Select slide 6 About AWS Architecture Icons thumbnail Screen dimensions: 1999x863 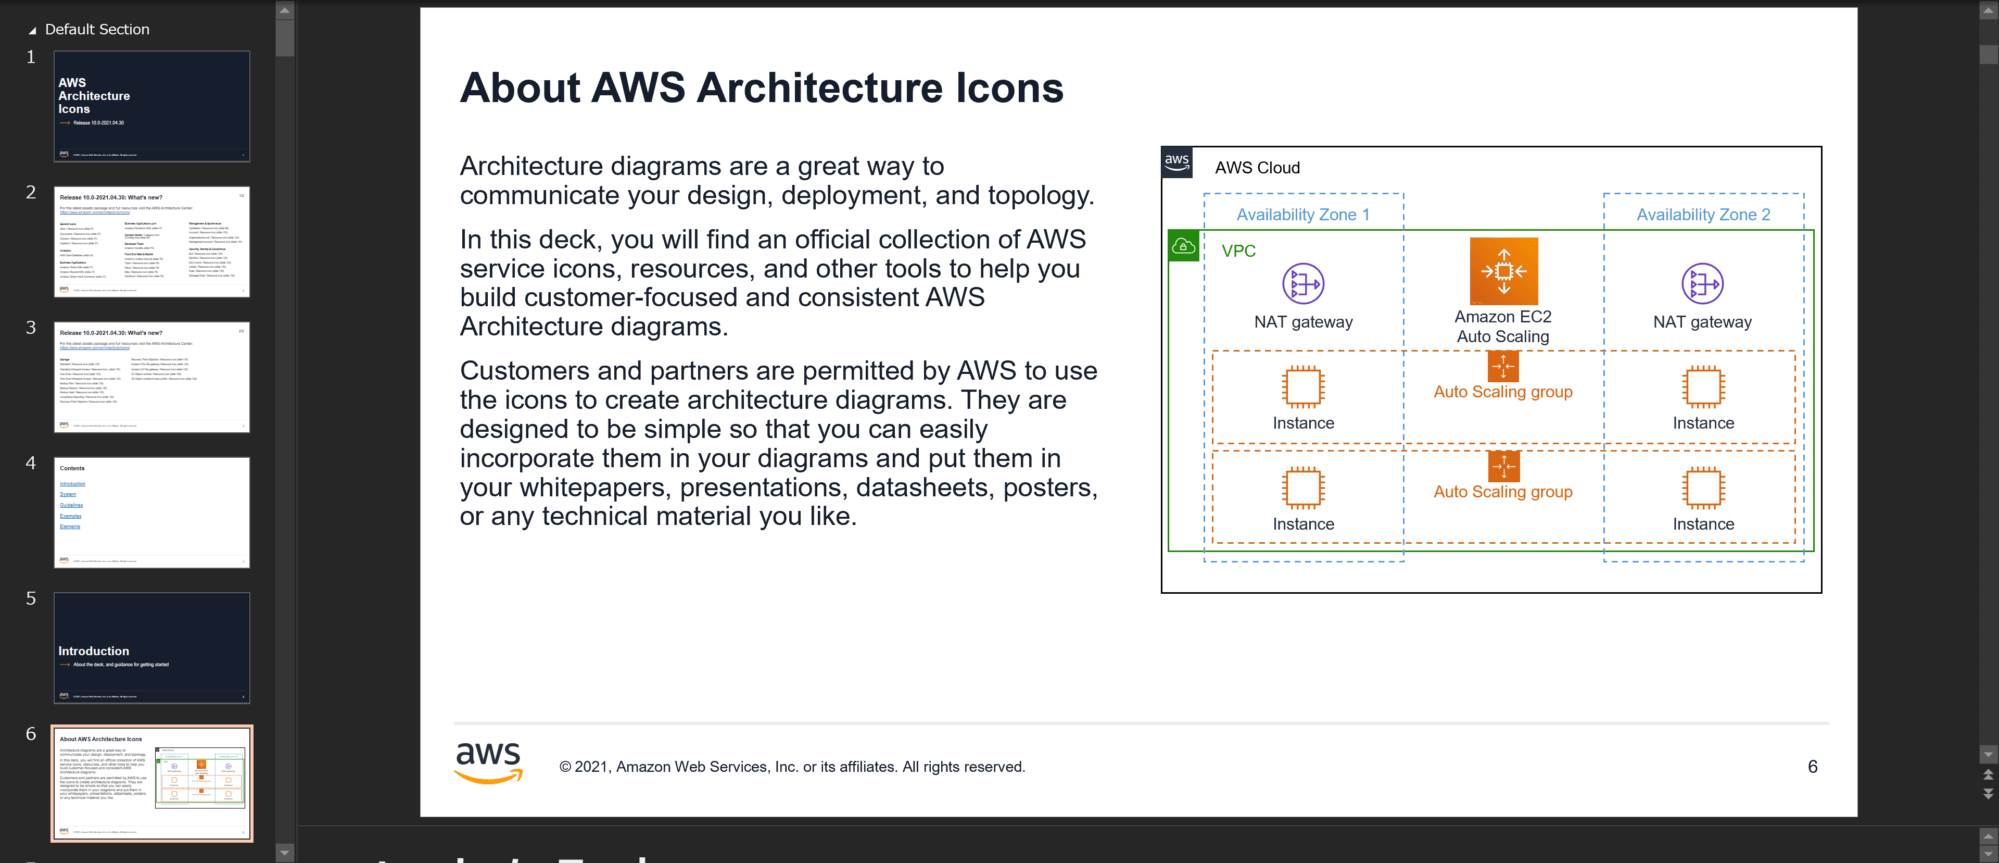(x=152, y=783)
